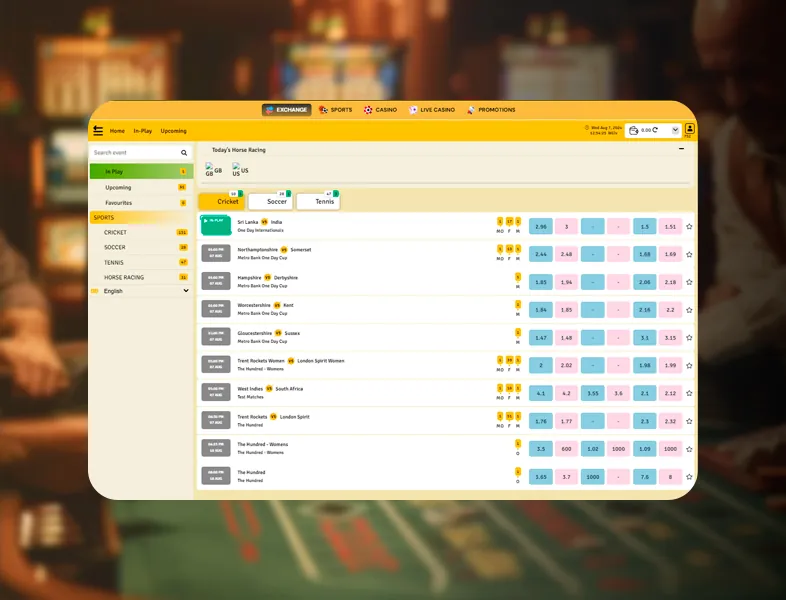786x600 pixels.
Task: Click M market badge in Hampshire vs Derbyshire row
Action: tap(518, 281)
